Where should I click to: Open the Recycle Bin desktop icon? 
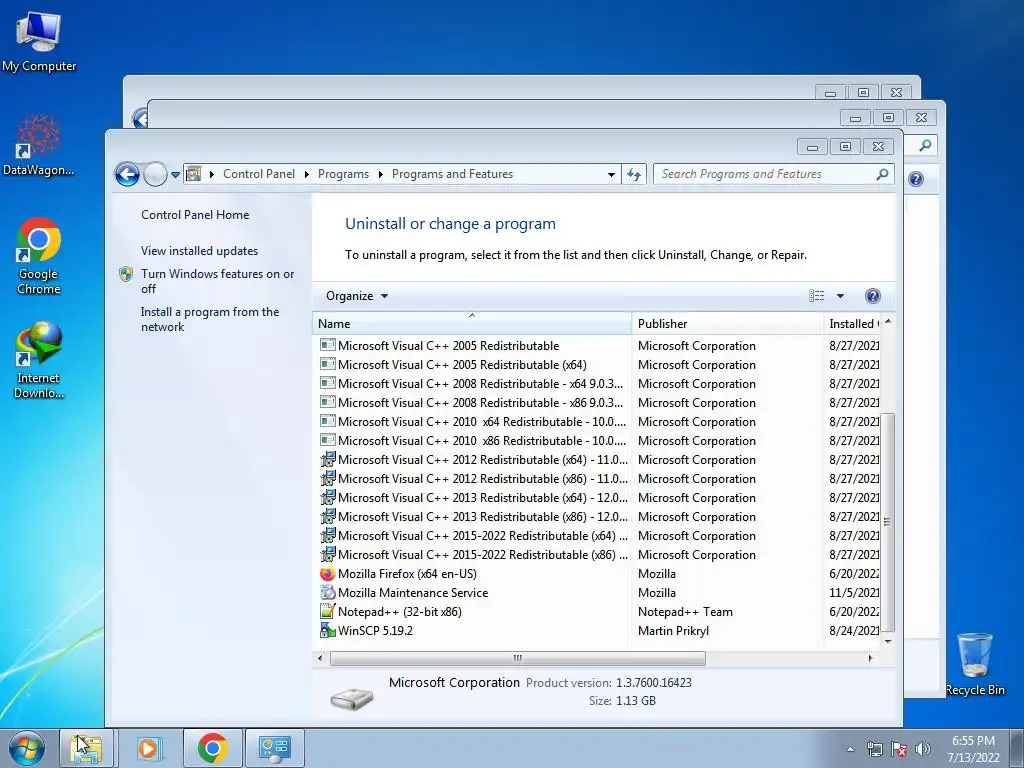975,664
